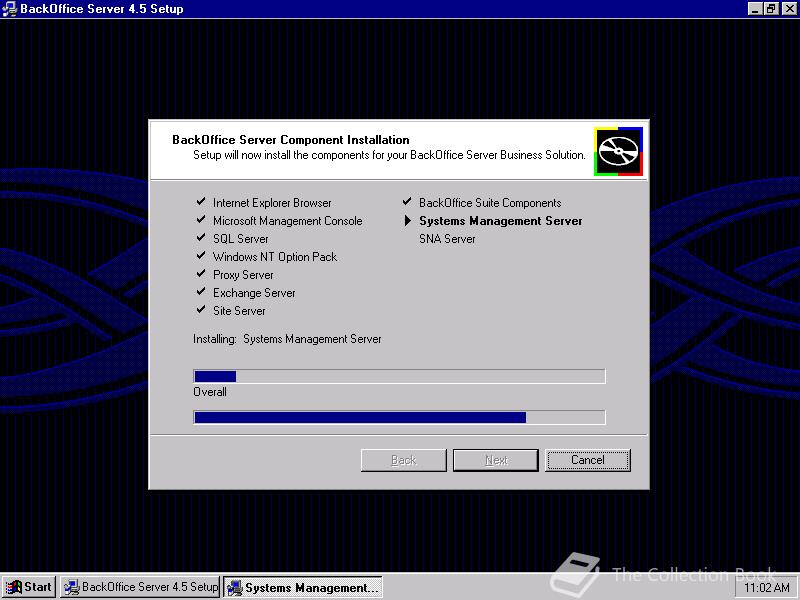Click checkmark beside Exchange Server
This screenshot has height=600, width=800.
(x=201, y=291)
